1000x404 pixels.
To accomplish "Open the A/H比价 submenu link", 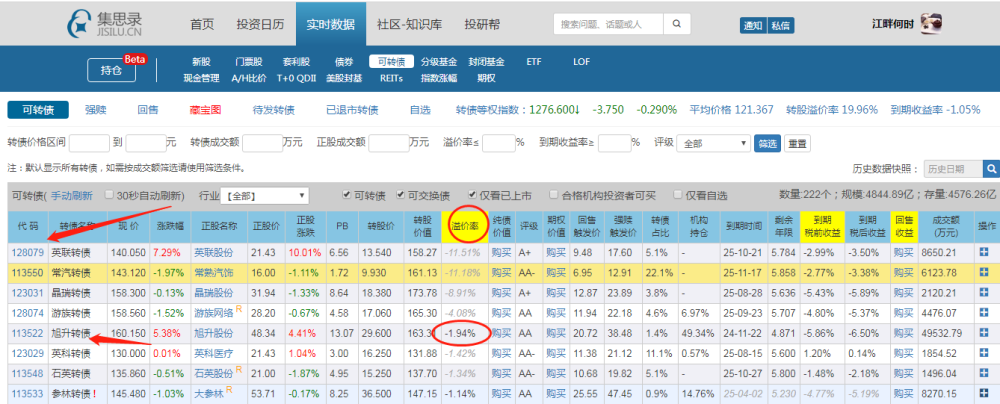I will click(x=249, y=78).
